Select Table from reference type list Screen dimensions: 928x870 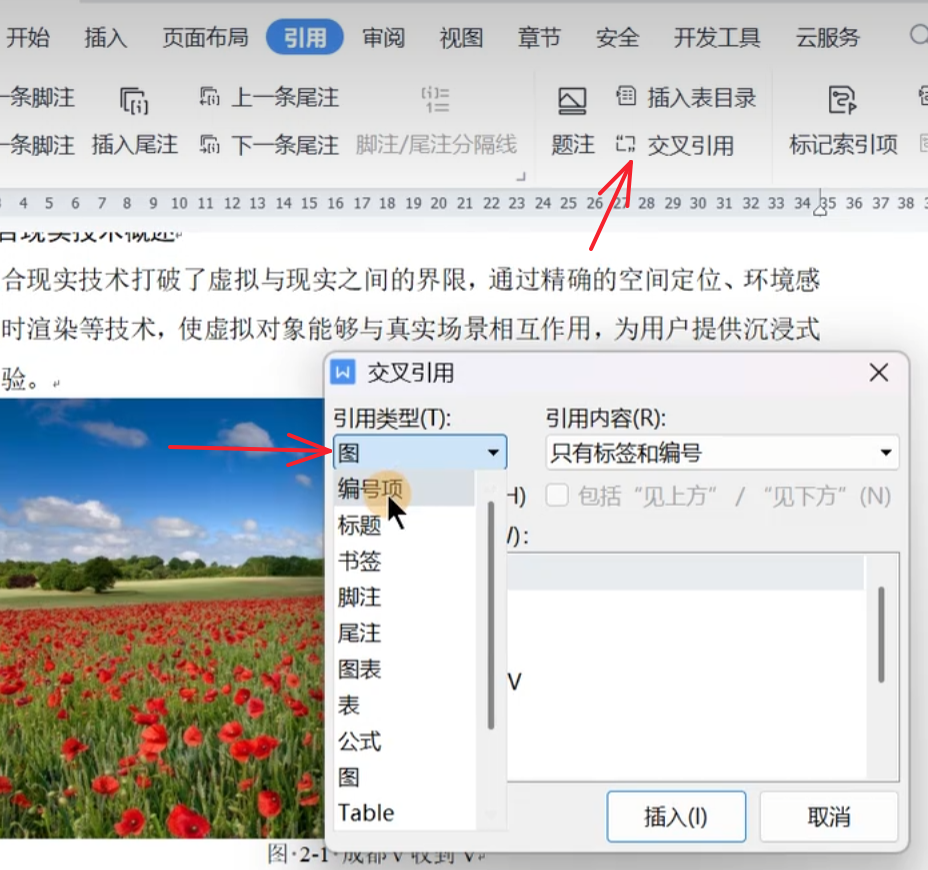click(x=404, y=813)
